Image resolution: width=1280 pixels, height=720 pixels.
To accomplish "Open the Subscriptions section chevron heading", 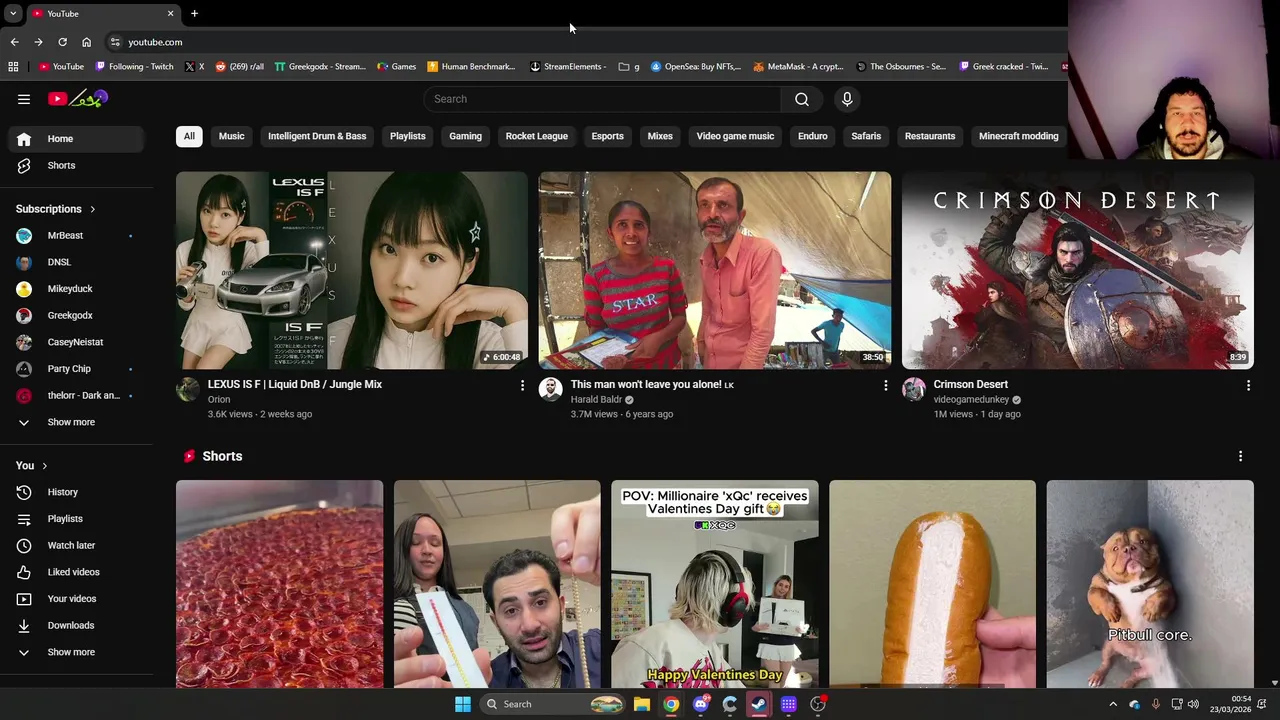I will (56, 209).
